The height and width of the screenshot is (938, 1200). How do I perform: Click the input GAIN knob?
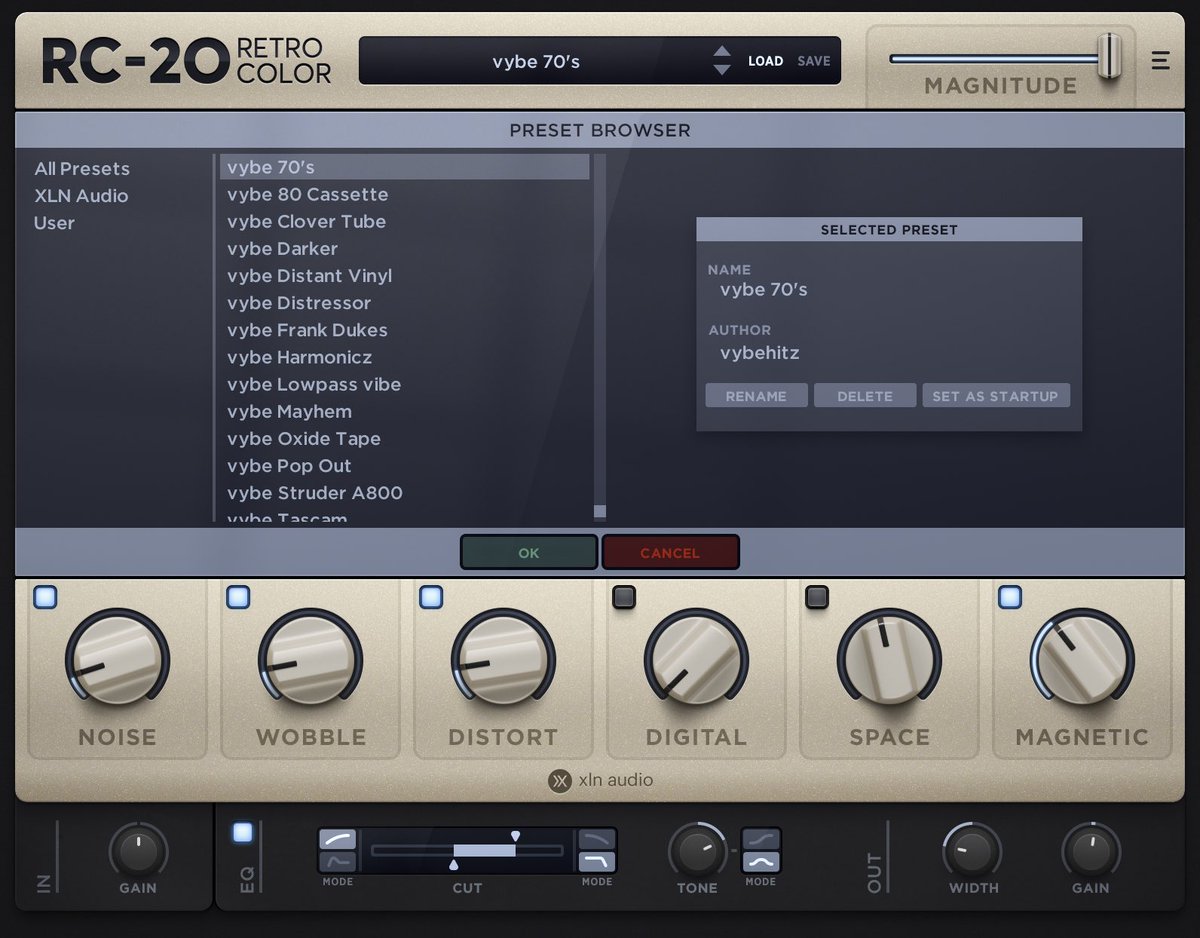(x=138, y=851)
